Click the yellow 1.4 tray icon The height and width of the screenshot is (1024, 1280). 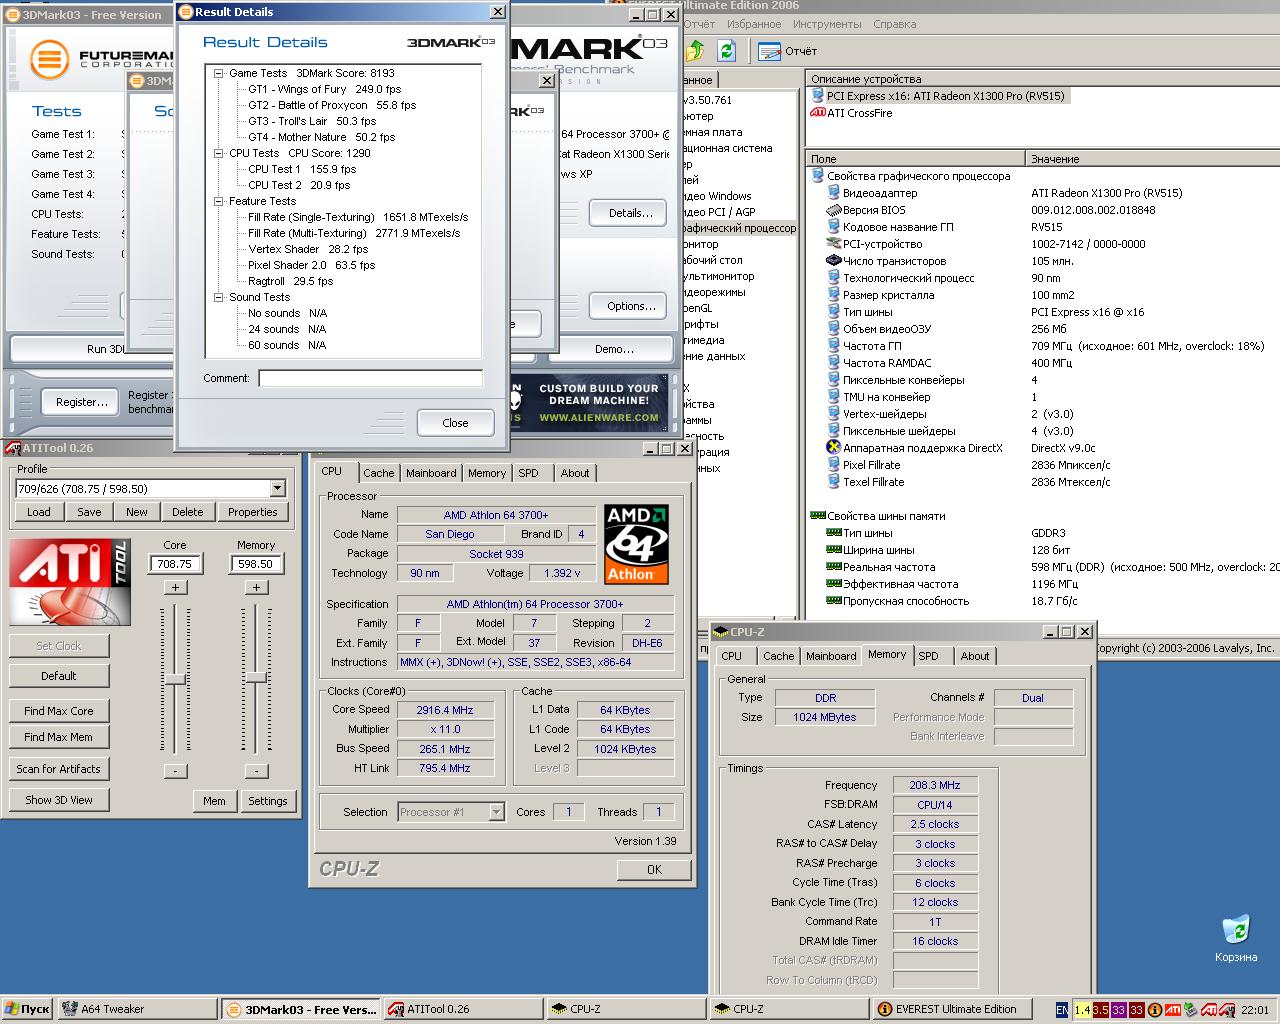click(1082, 1010)
